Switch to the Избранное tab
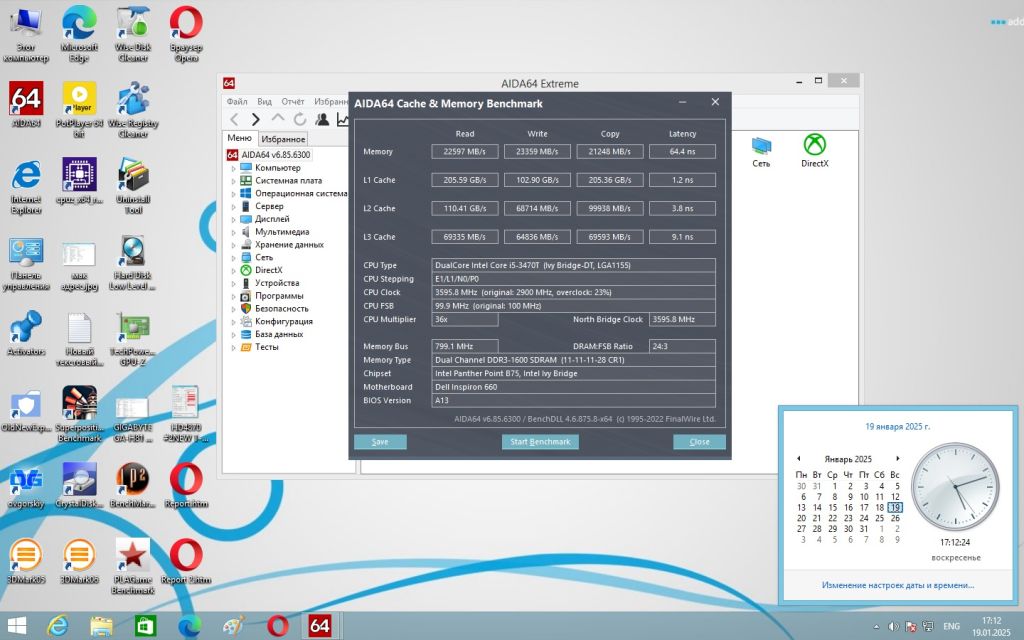Viewport: 1024px width, 640px height. 283,139
